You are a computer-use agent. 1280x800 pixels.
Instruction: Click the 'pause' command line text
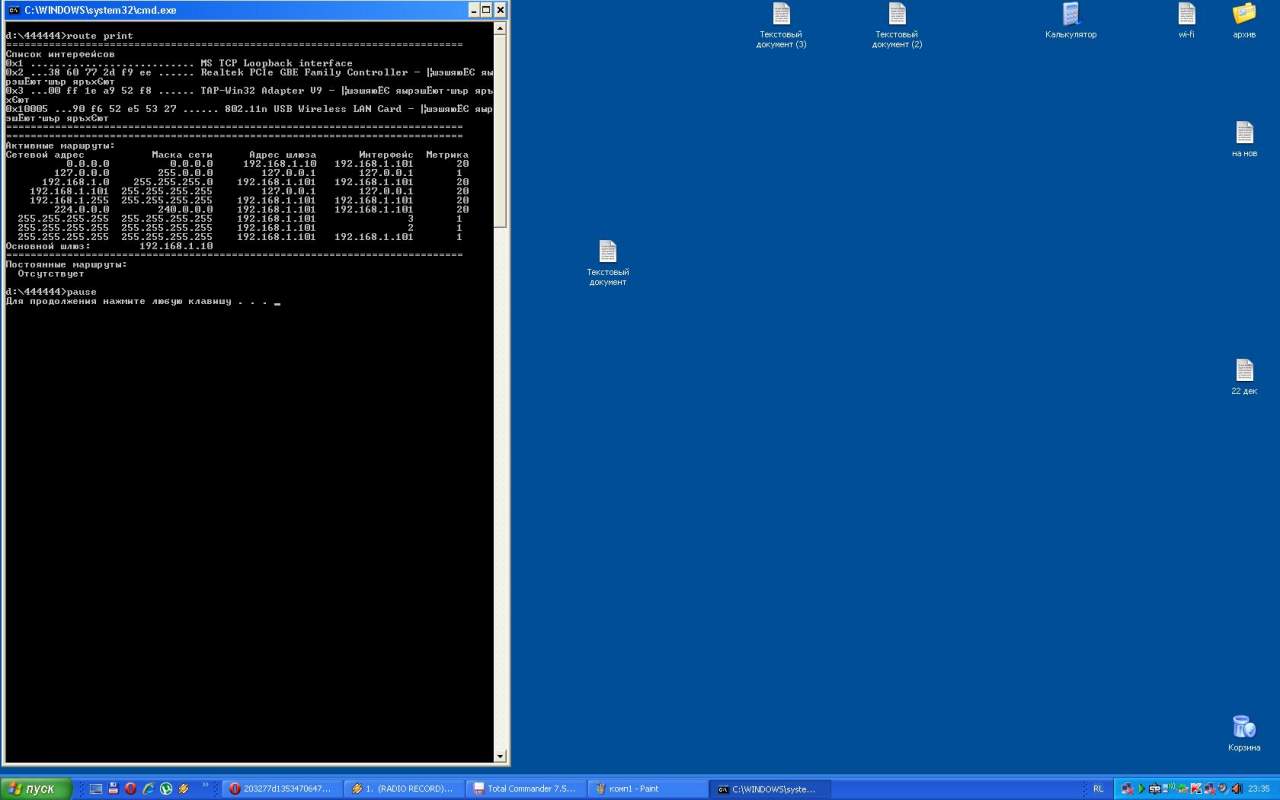pyautogui.click(x=82, y=292)
